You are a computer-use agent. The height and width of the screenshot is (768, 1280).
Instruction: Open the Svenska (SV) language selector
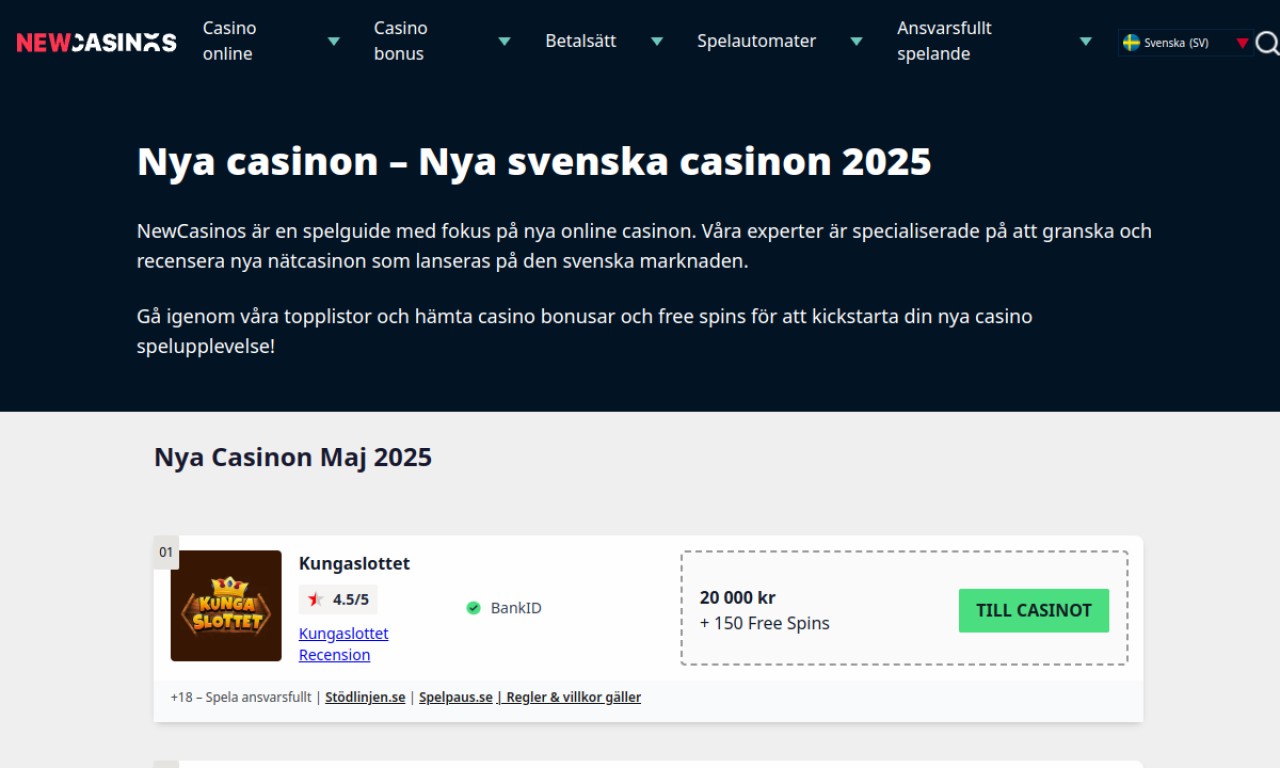(1186, 43)
